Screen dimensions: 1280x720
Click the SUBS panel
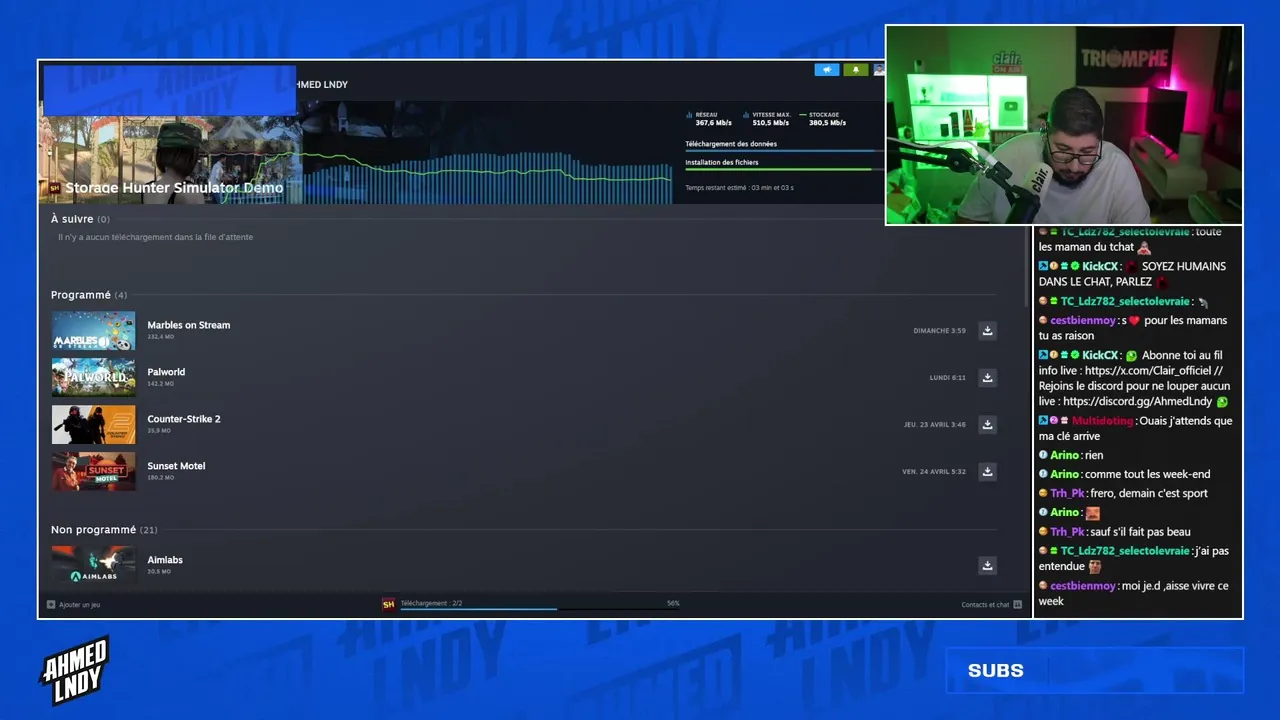[x=1094, y=670]
